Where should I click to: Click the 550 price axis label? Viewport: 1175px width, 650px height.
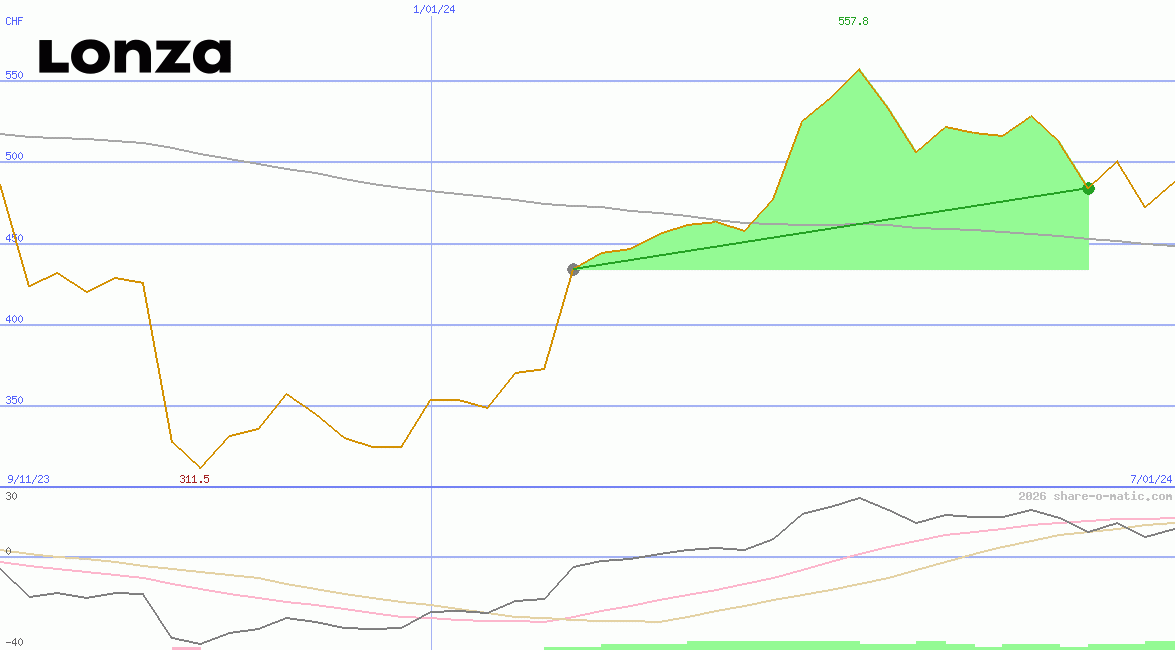(x=14, y=75)
